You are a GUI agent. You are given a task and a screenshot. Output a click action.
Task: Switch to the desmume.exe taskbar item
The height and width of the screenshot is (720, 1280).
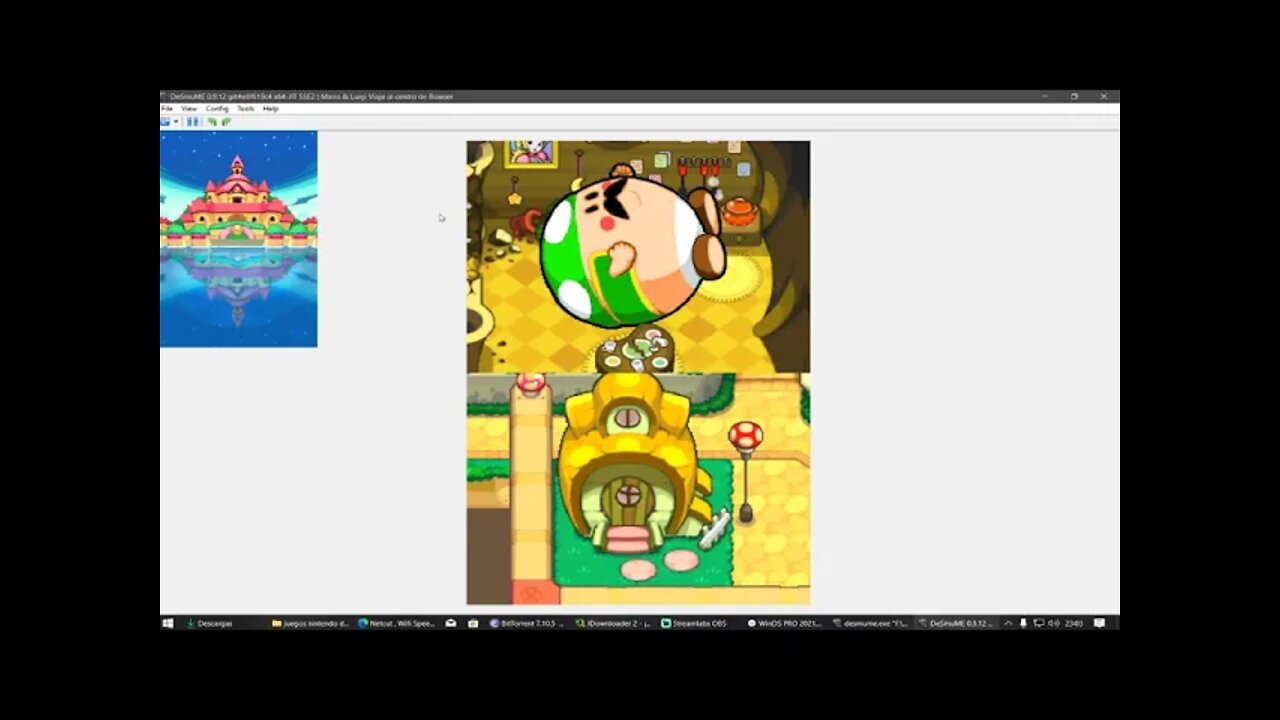(871, 623)
